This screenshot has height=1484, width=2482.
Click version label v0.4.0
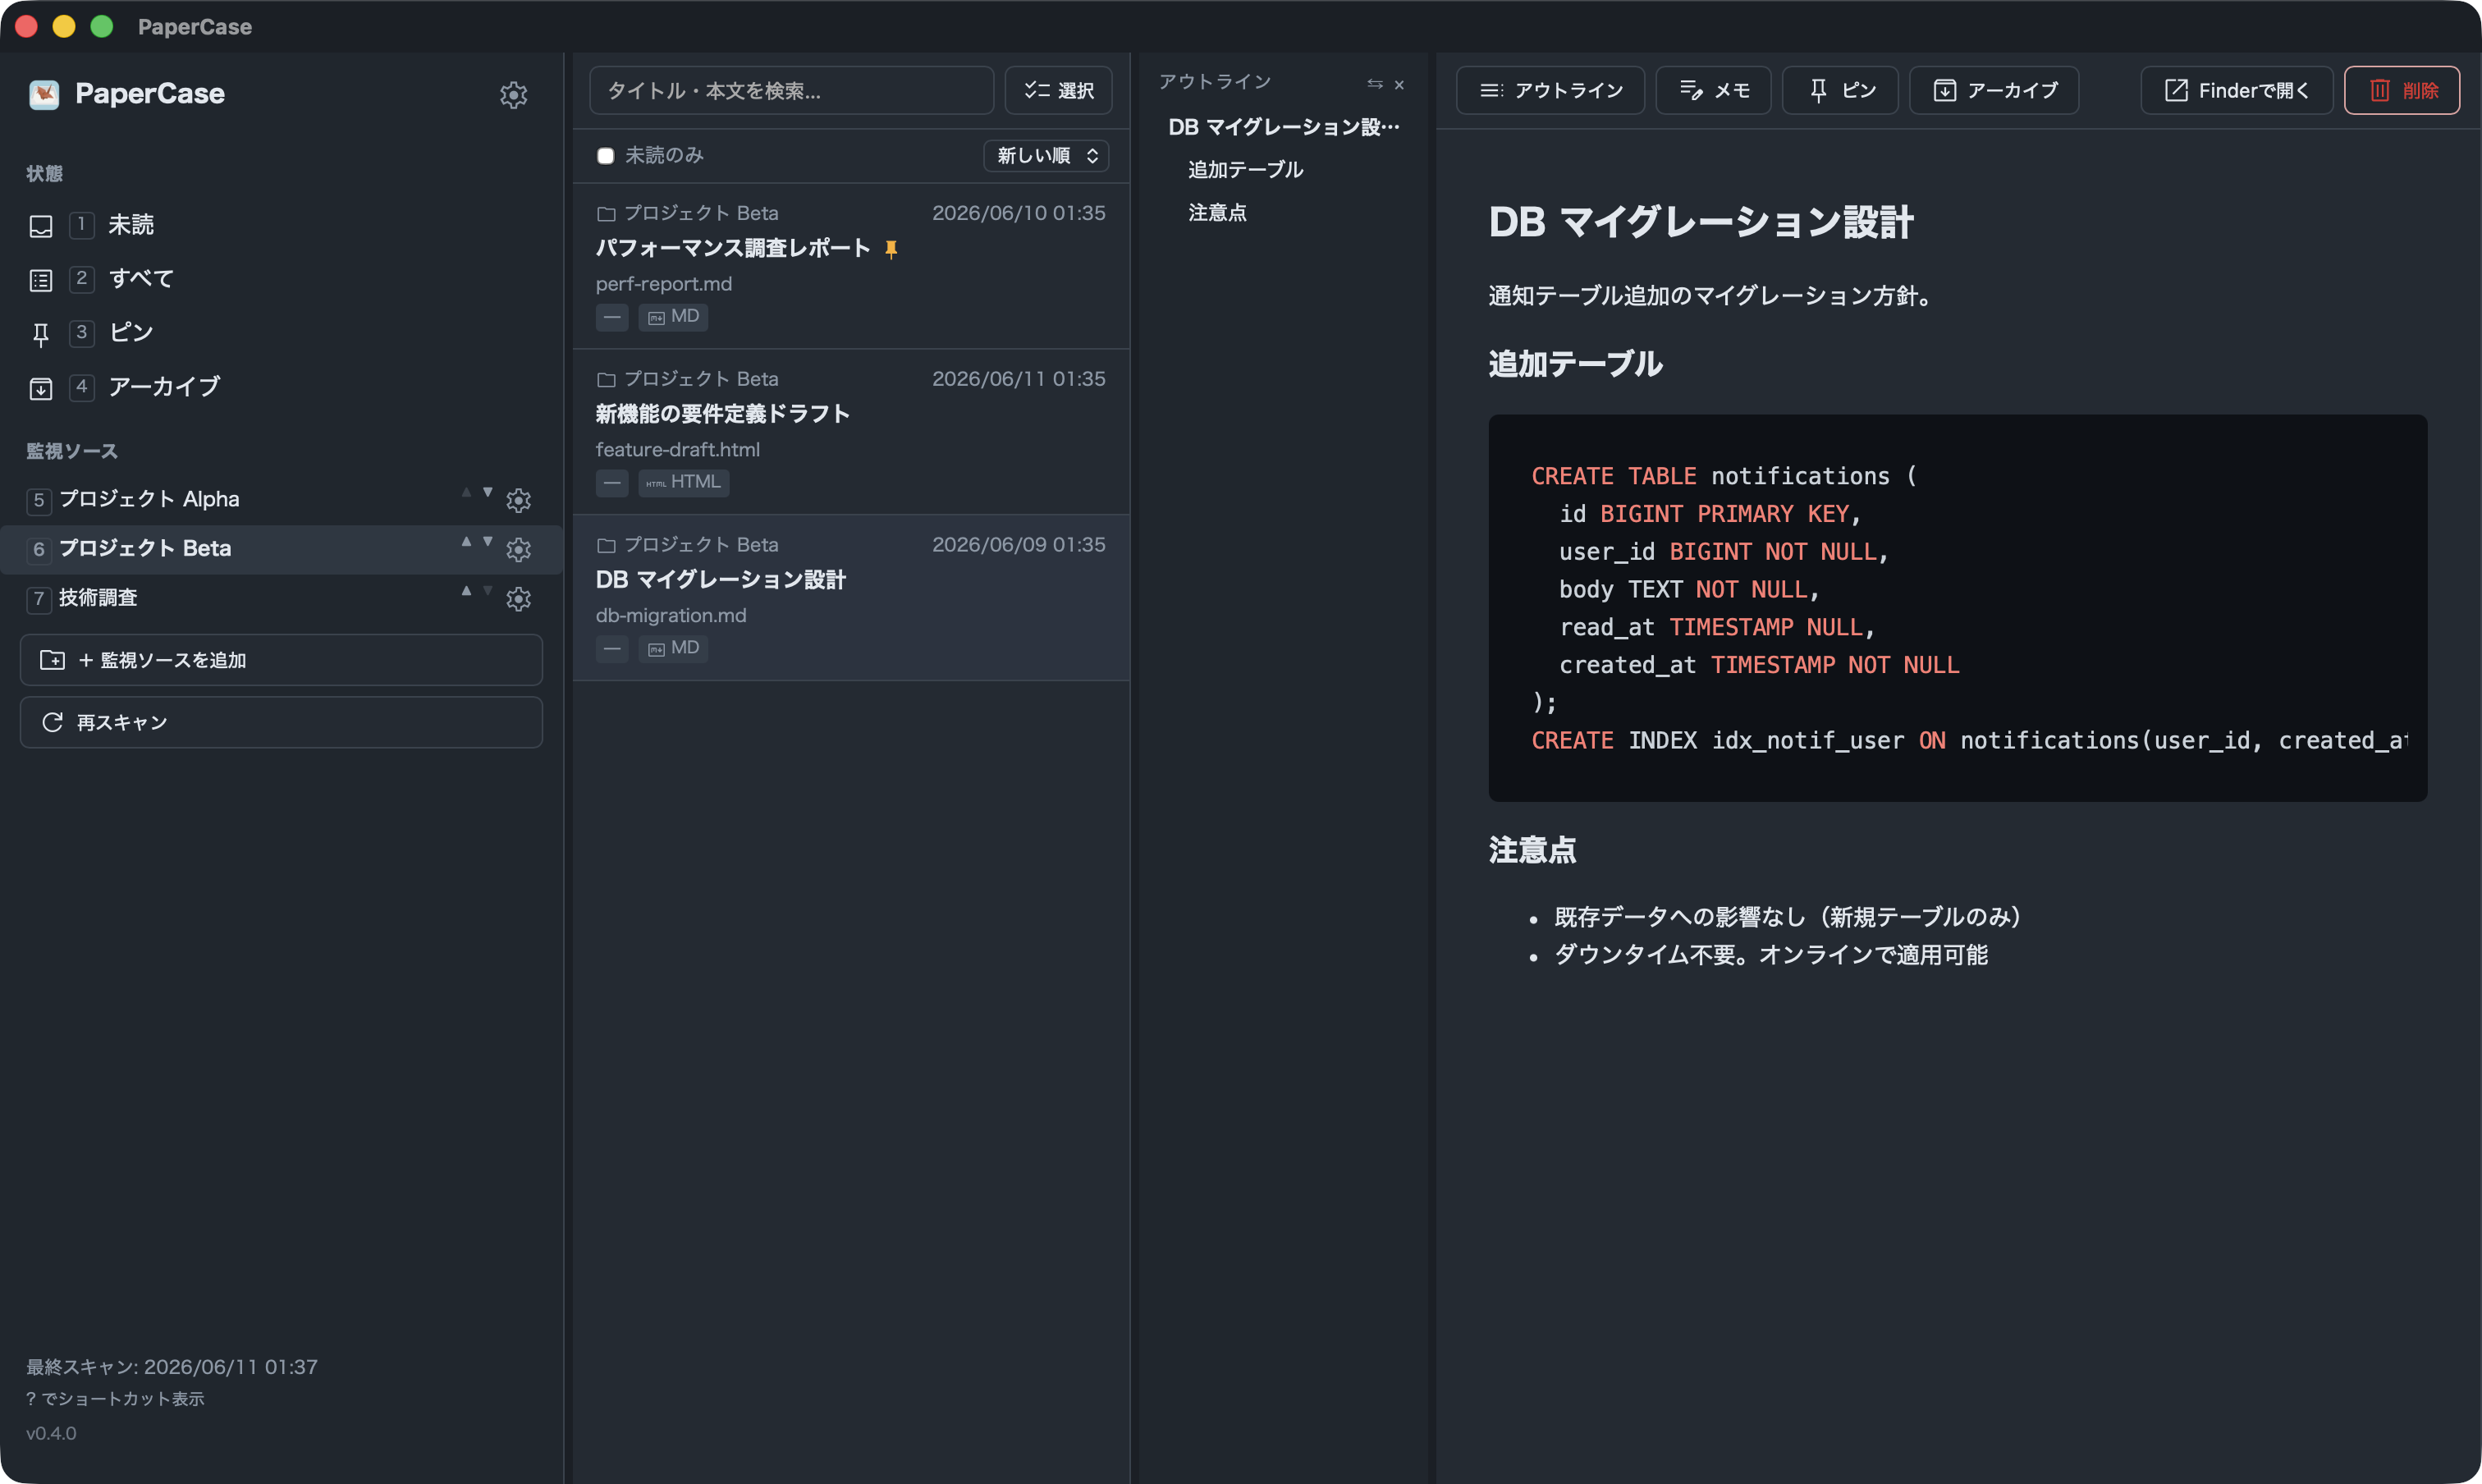pos(51,1433)
